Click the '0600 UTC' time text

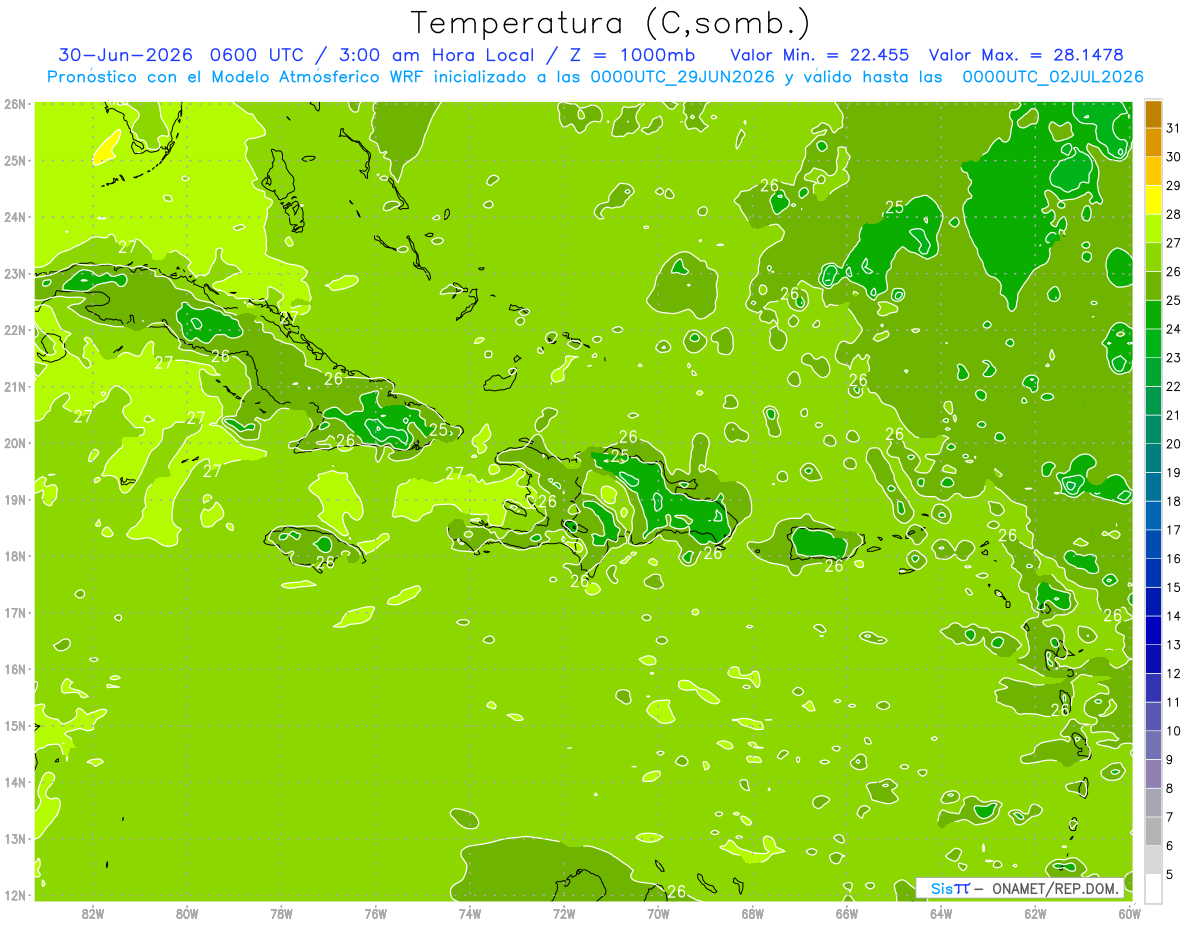tap(260, 55)
